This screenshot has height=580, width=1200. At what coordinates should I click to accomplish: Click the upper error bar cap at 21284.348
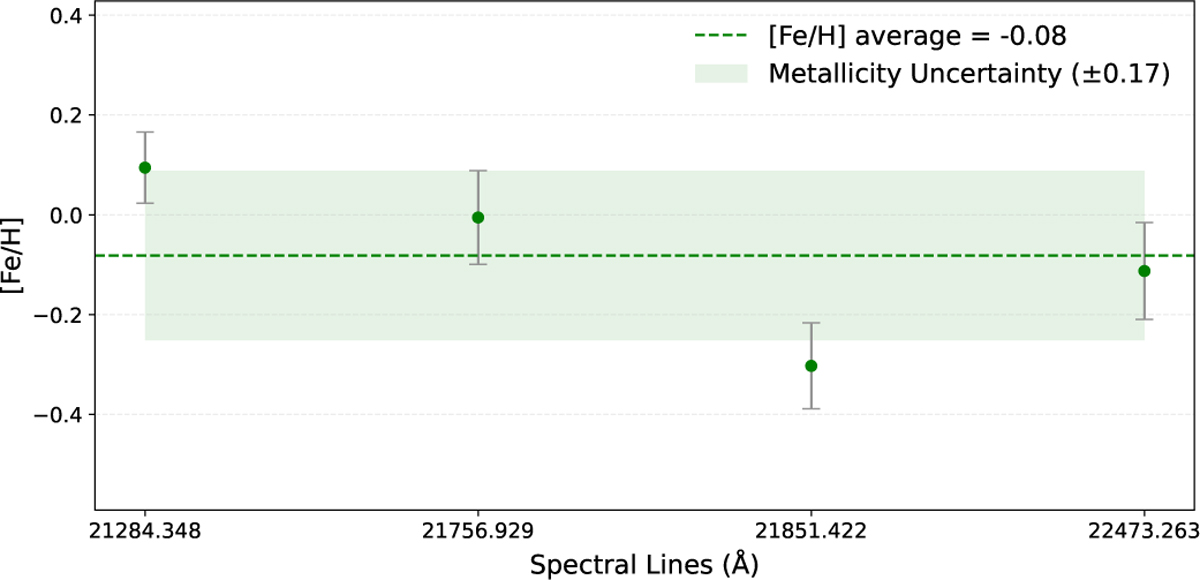click(x=145, y=132)
